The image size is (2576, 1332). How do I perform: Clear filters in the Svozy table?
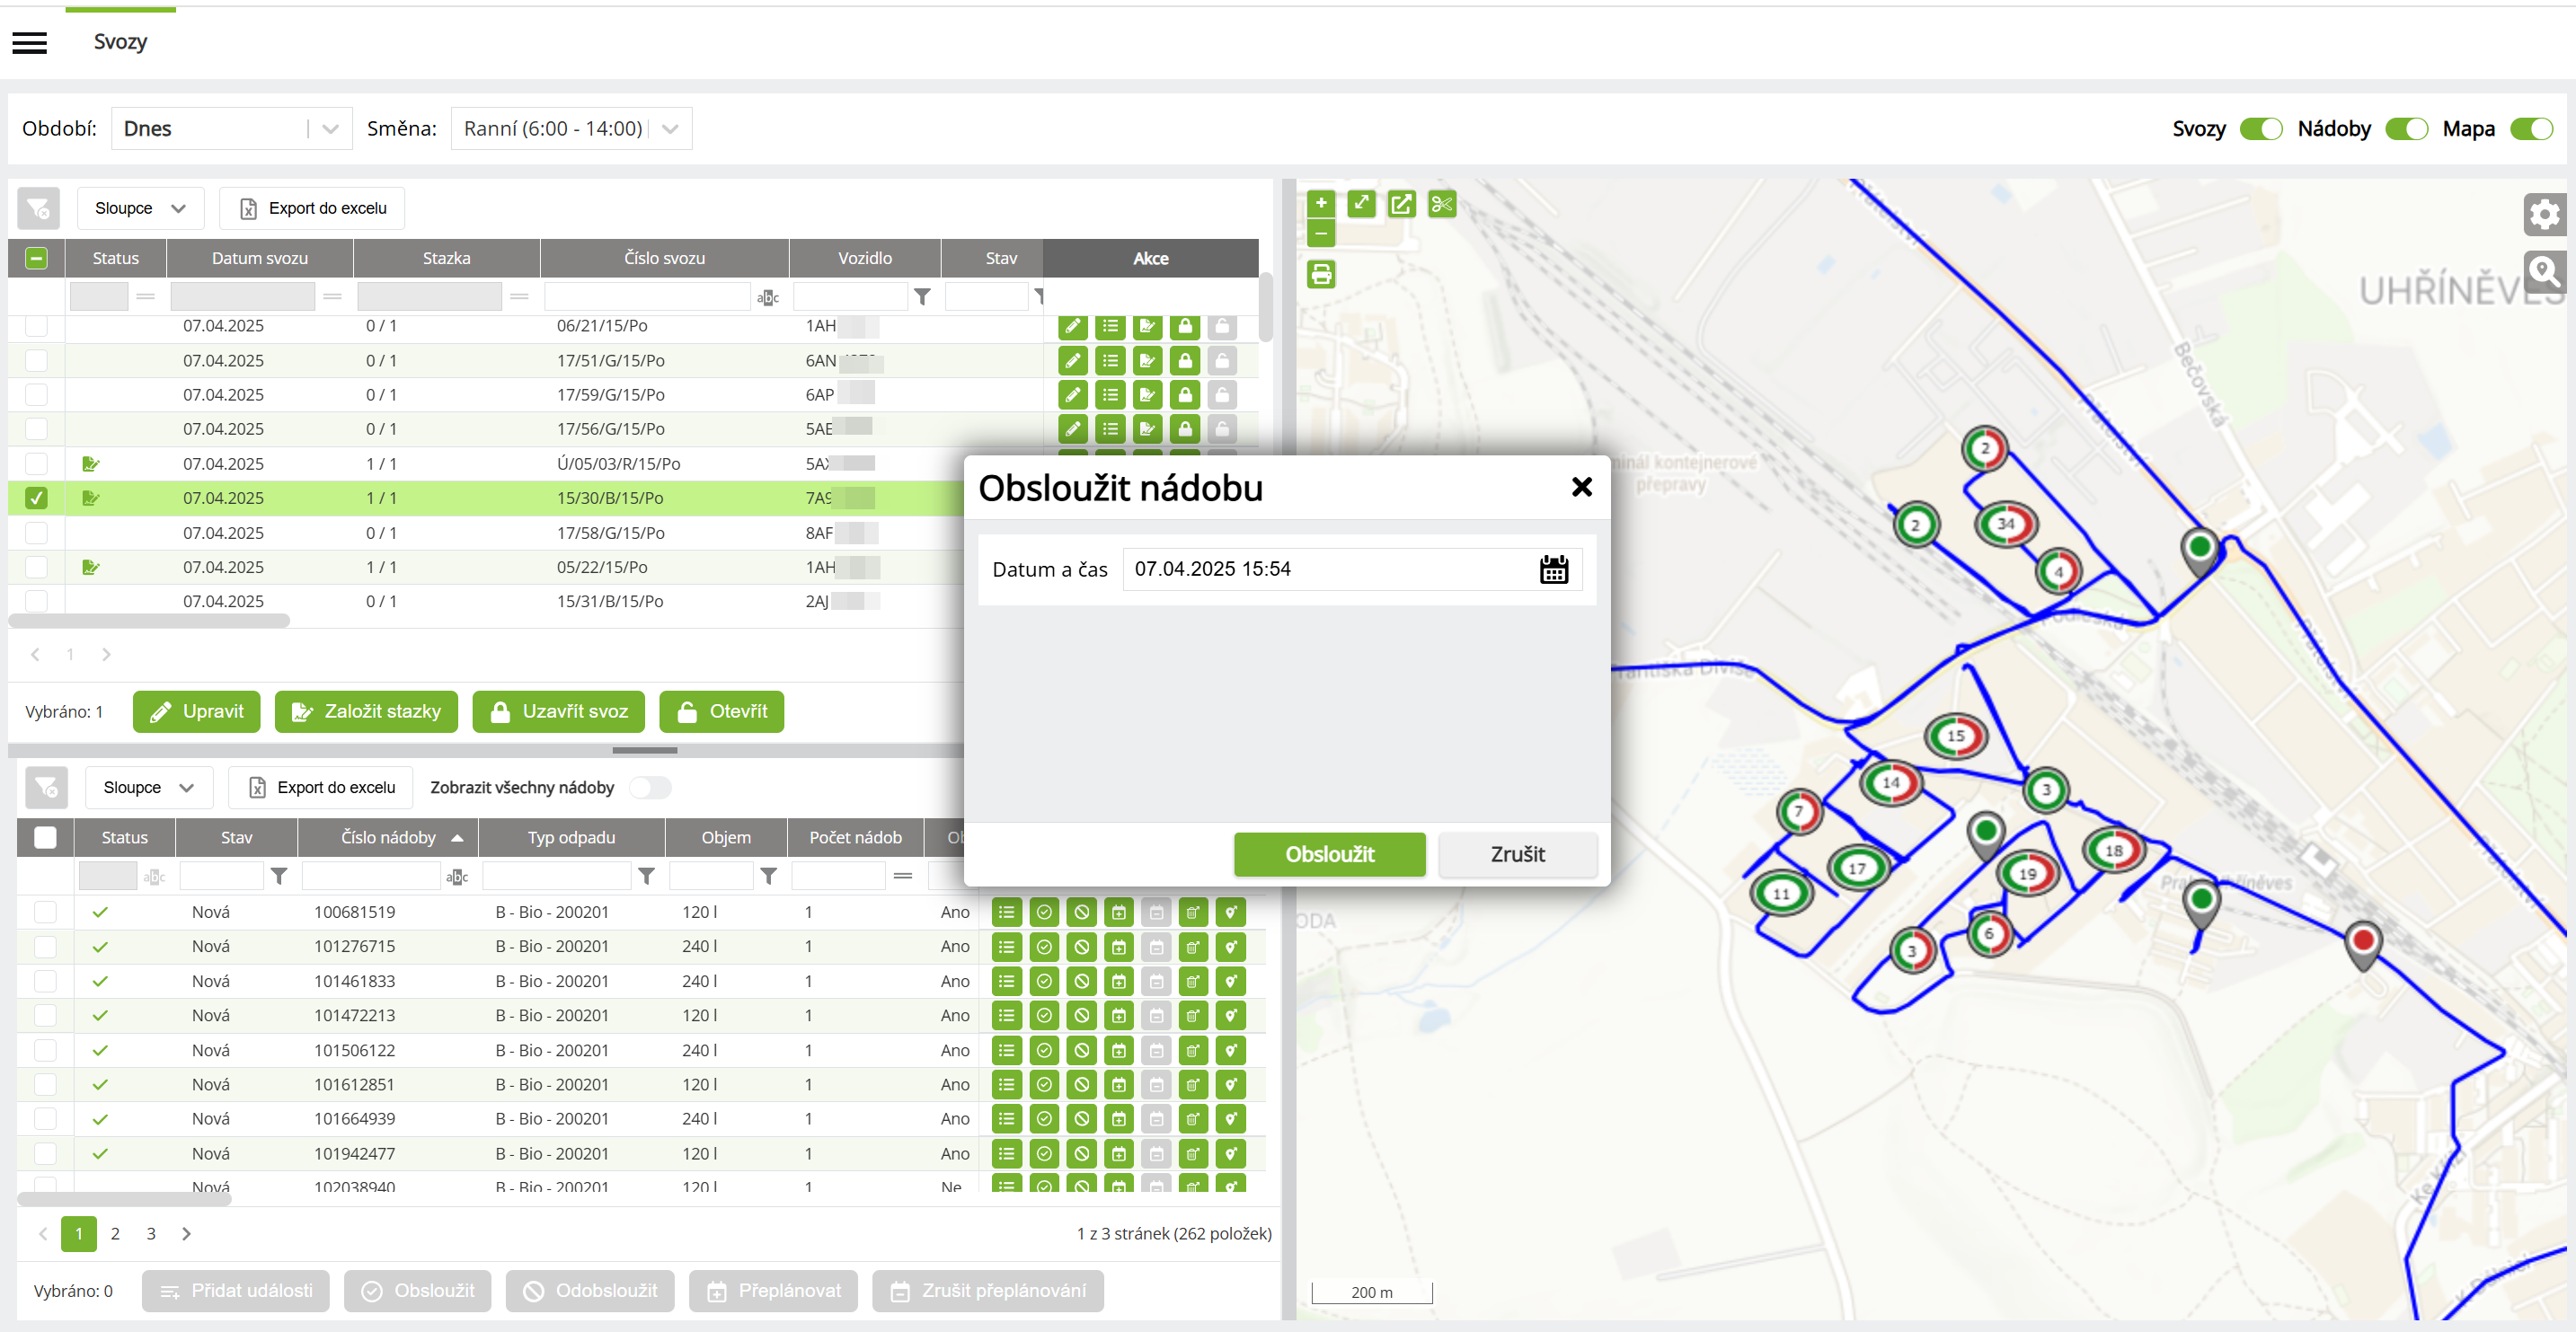tap(38, 208)
